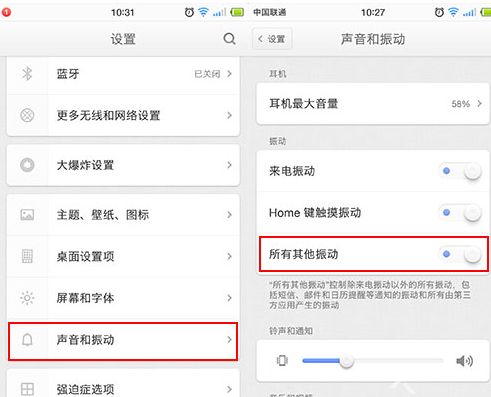Click the theme wallpaper picture icon

click(27, 215)
